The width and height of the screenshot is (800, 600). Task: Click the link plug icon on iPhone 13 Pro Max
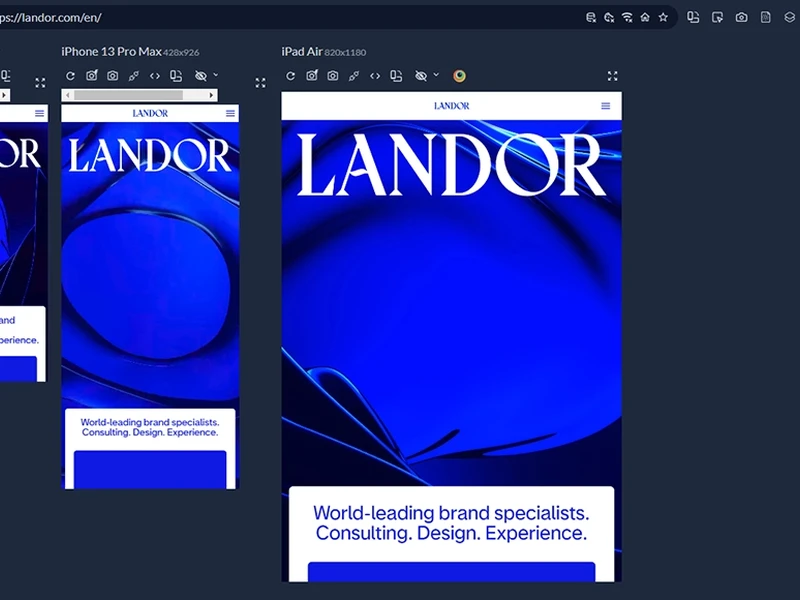pyautogui.click(x=134, y=76)
